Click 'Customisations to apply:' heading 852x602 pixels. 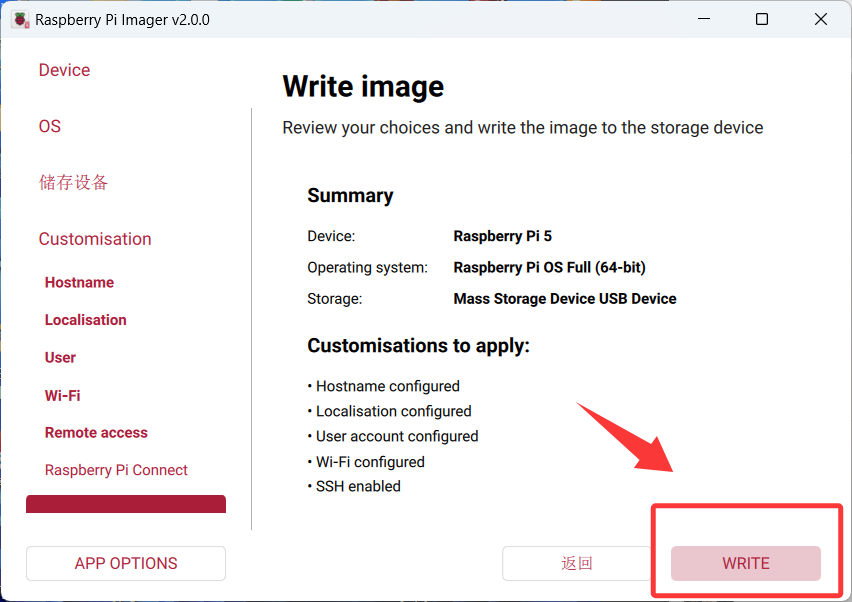[418, 346]
